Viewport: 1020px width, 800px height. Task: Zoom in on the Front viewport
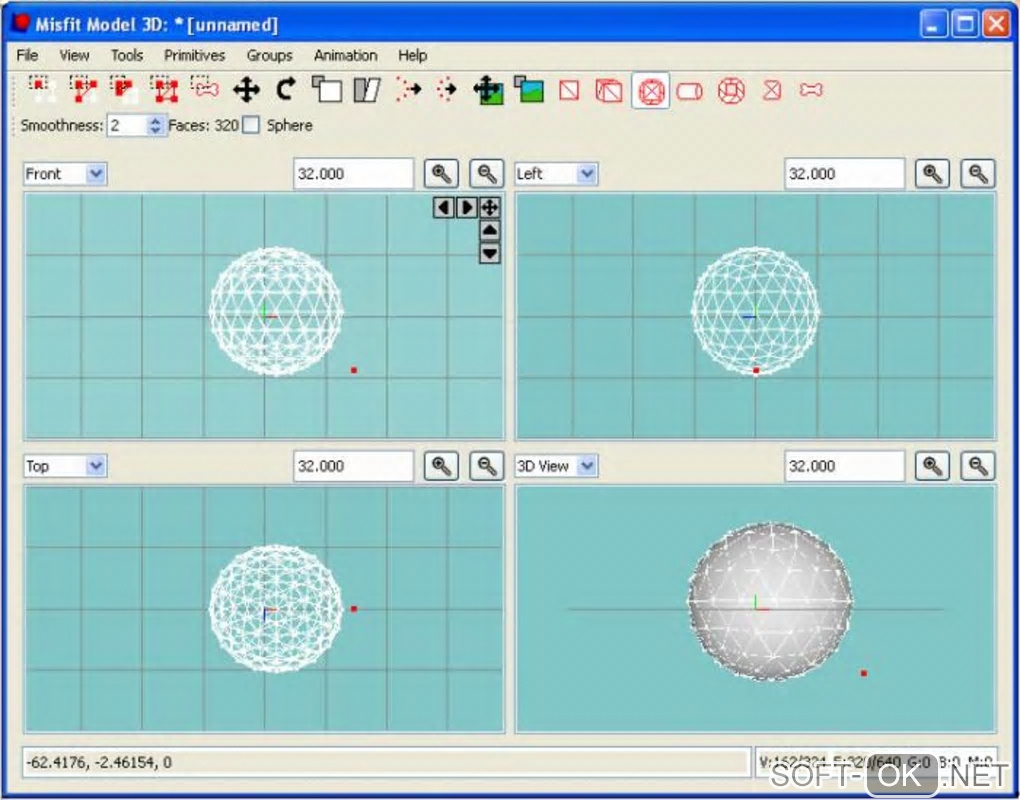click(x=441, y=174)
